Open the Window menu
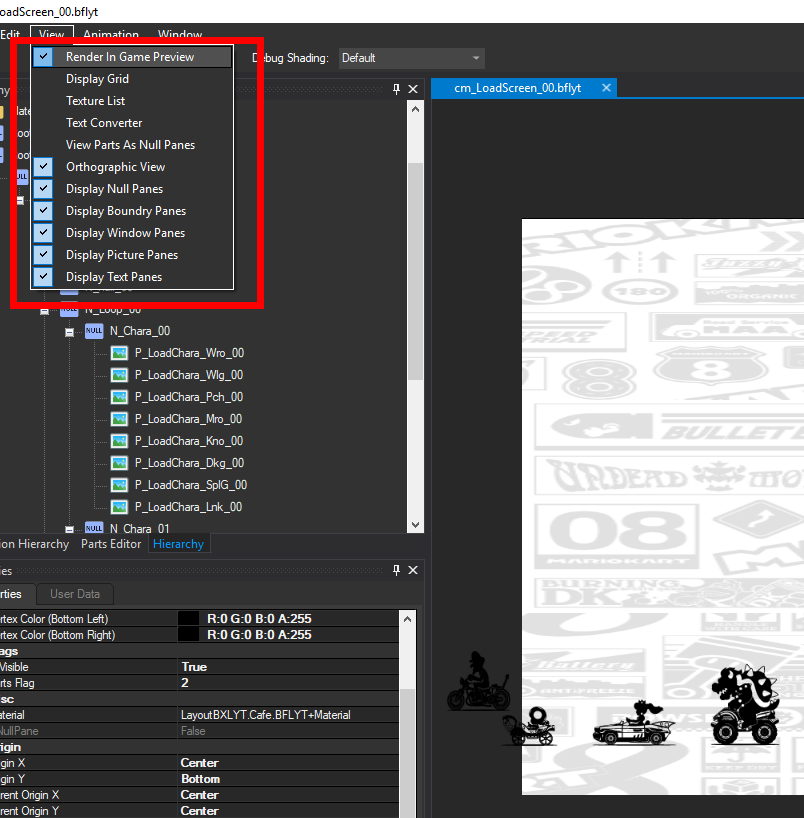The image size is (804, 818). point(179,34)
